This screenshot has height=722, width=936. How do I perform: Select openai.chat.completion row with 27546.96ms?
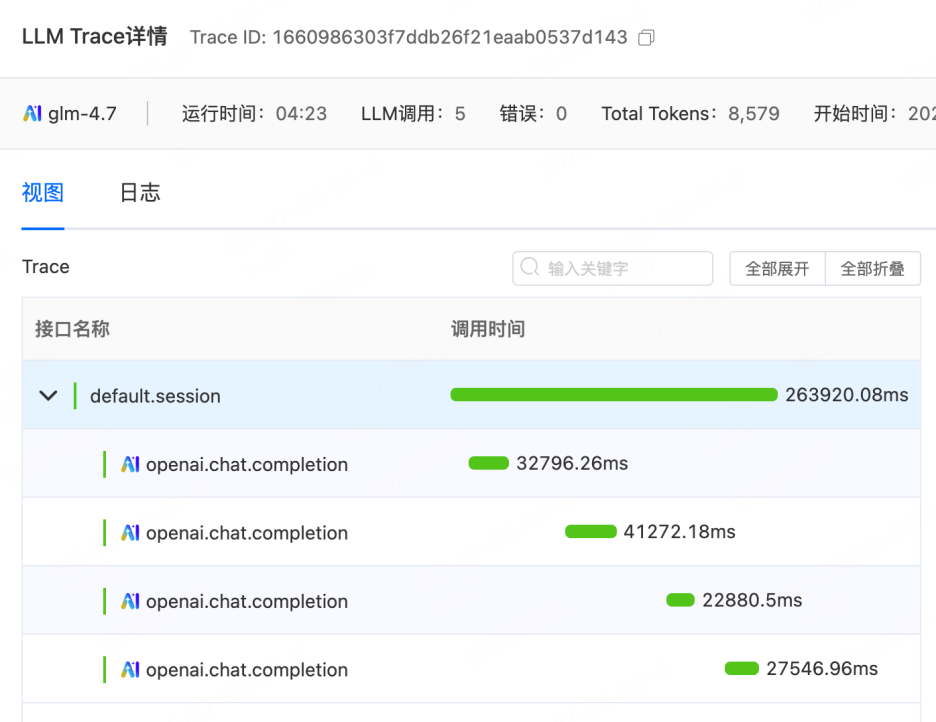click(x=471, y=668)
